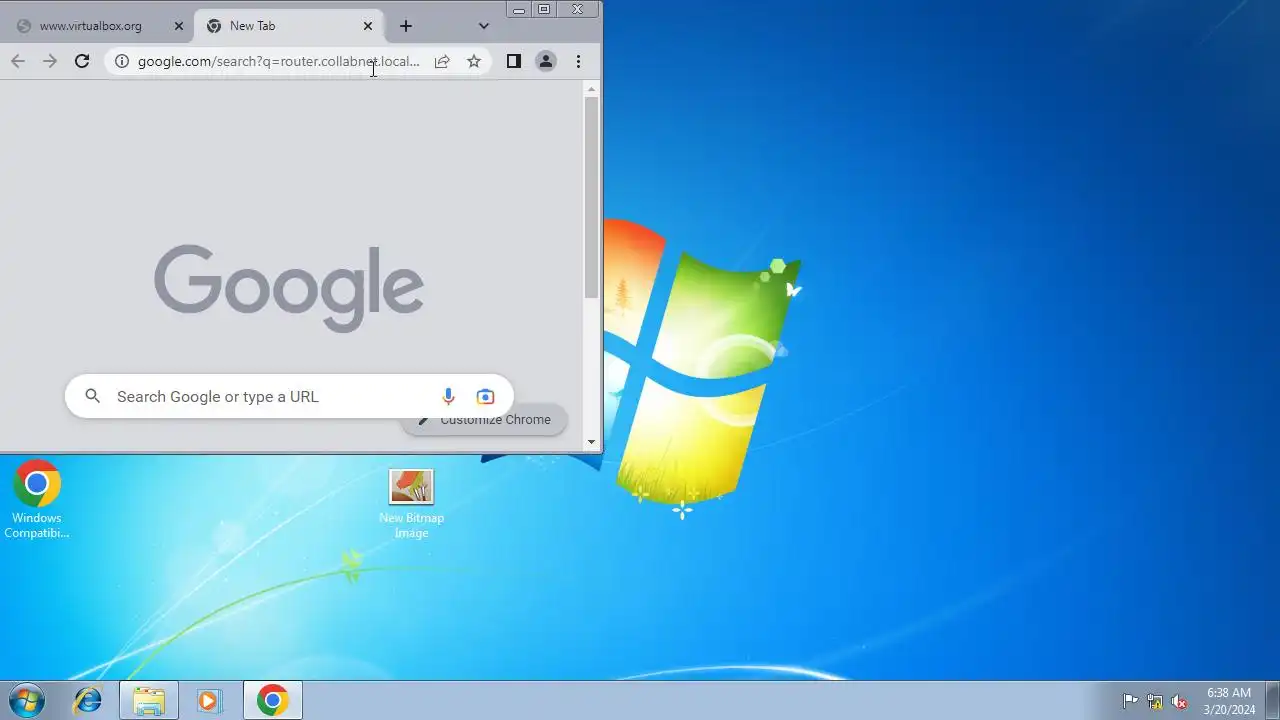The image size is (1280, 720).
Task: Click the muted volume tray icon
Action: [x=1180, y=701]
